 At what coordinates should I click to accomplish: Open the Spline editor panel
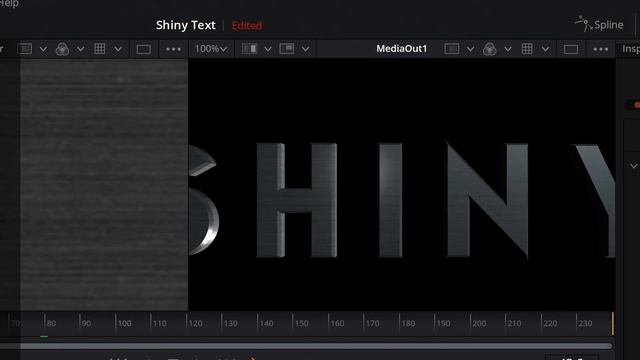point(599,24)
